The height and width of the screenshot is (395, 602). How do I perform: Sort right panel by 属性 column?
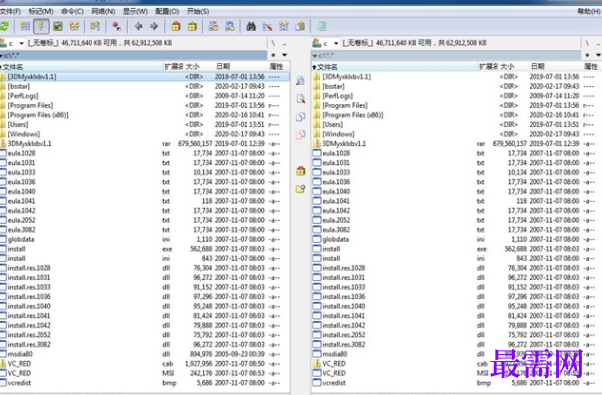tap(591, 67)
